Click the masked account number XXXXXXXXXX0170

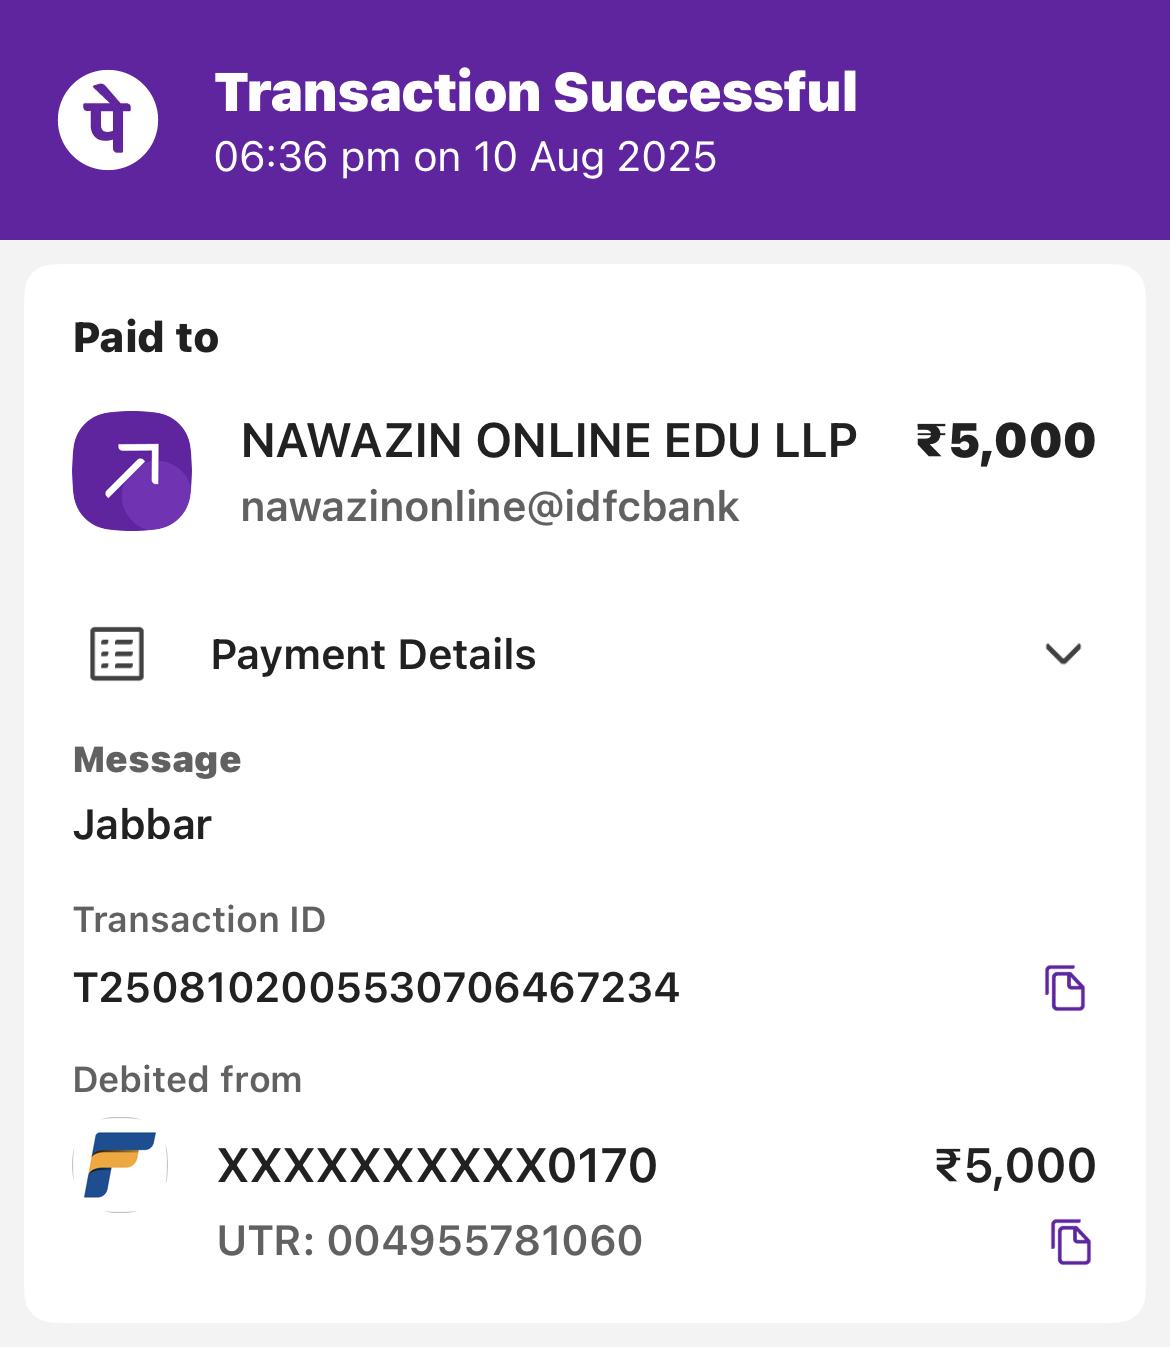pyautogui.click(x=437, y=1166)
